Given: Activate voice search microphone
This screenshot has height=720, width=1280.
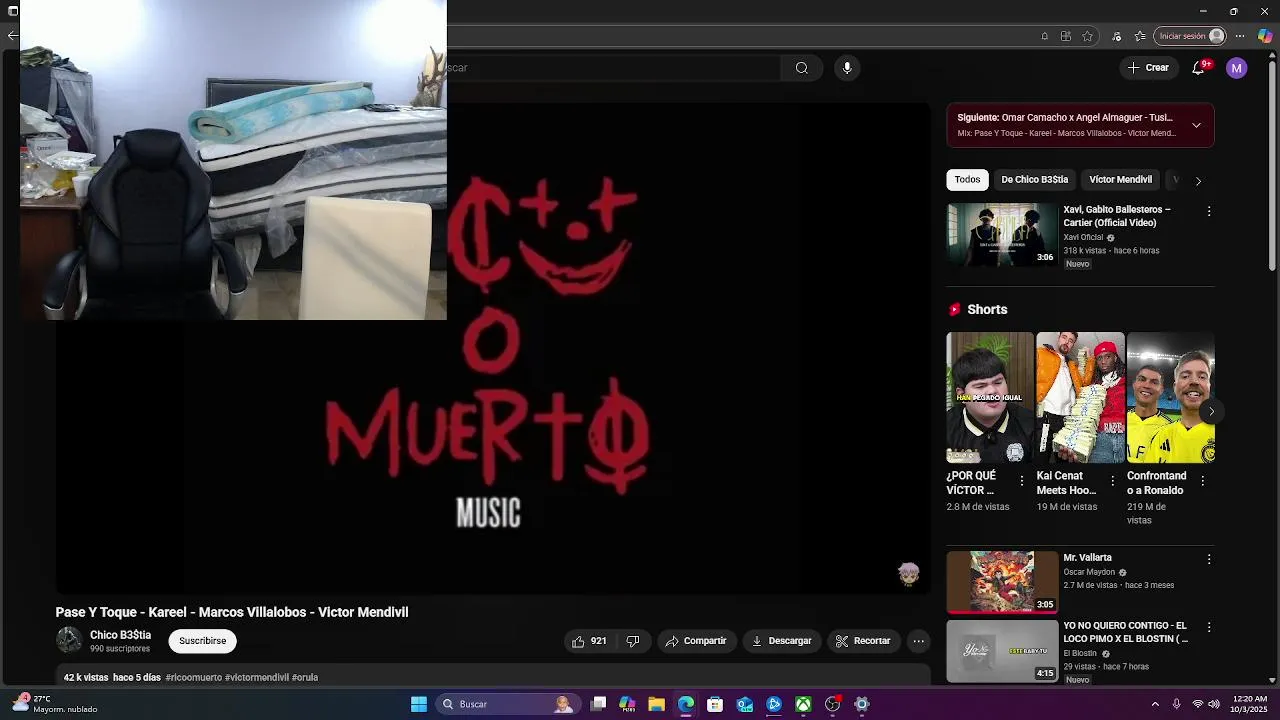Looking at the screenshot, I should point(847,68).
